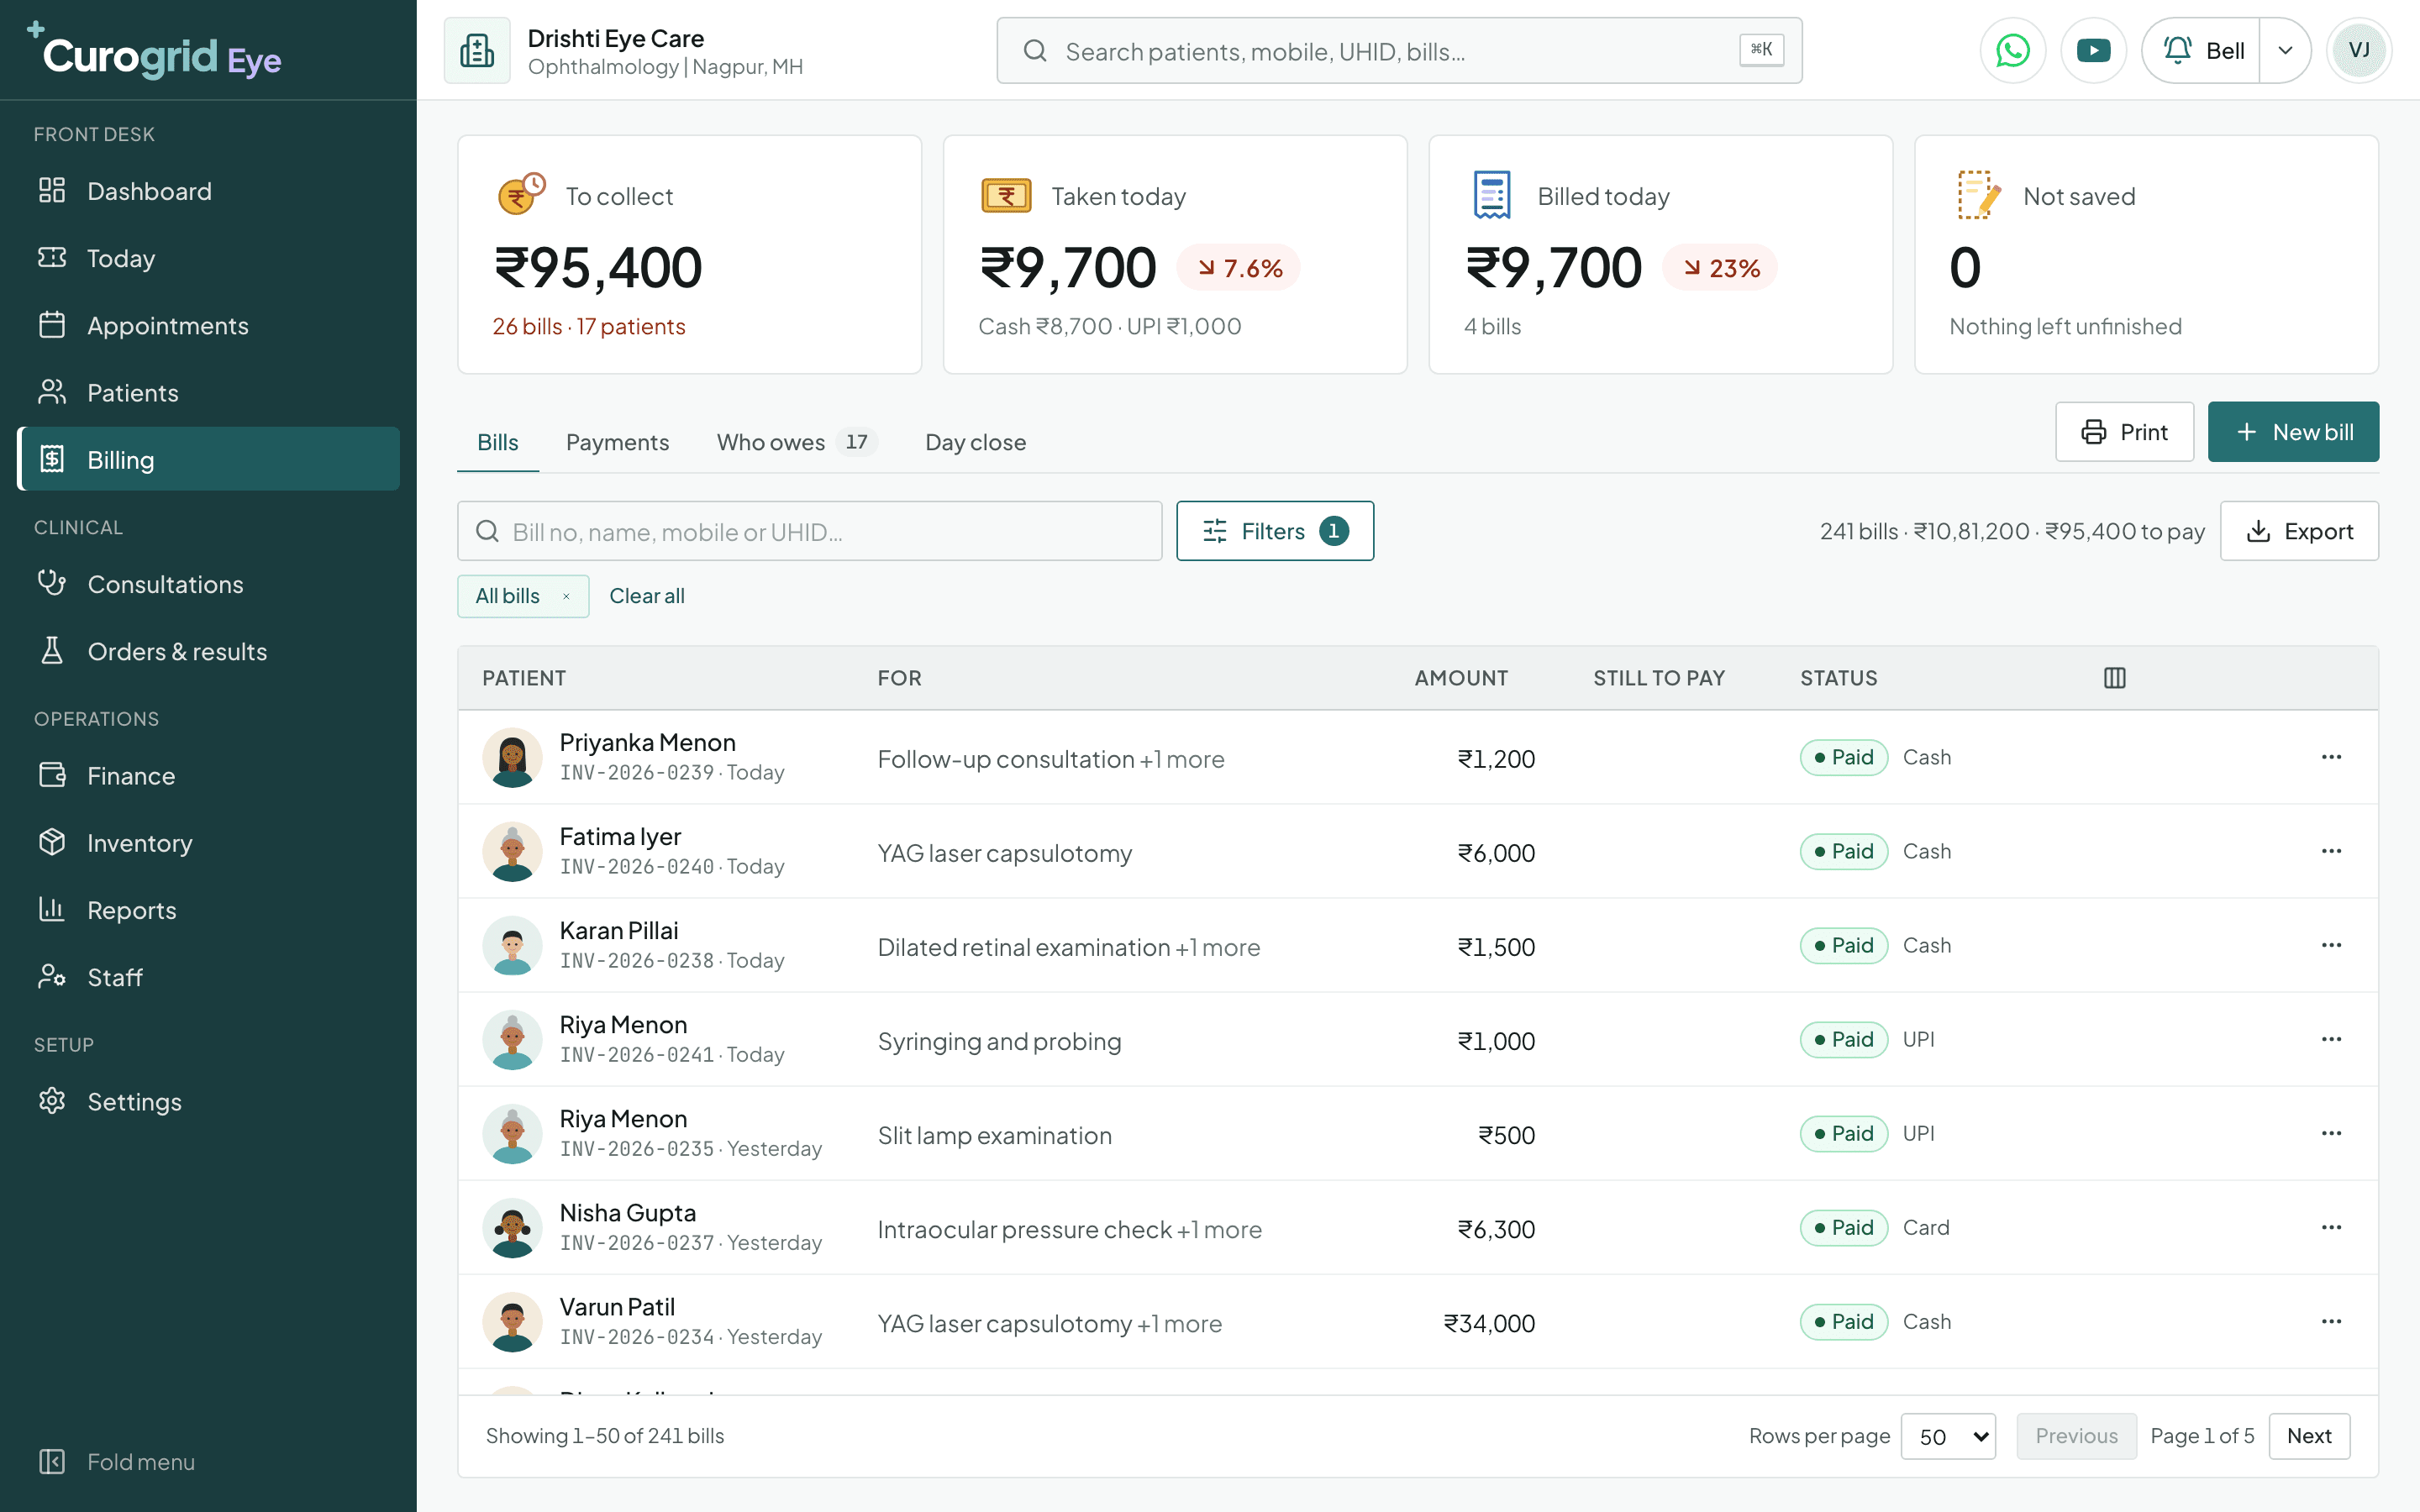2420x1512 pixels.
Task: Focus the bill number search field
Action: pyautogui.click(x=809, y=531)
